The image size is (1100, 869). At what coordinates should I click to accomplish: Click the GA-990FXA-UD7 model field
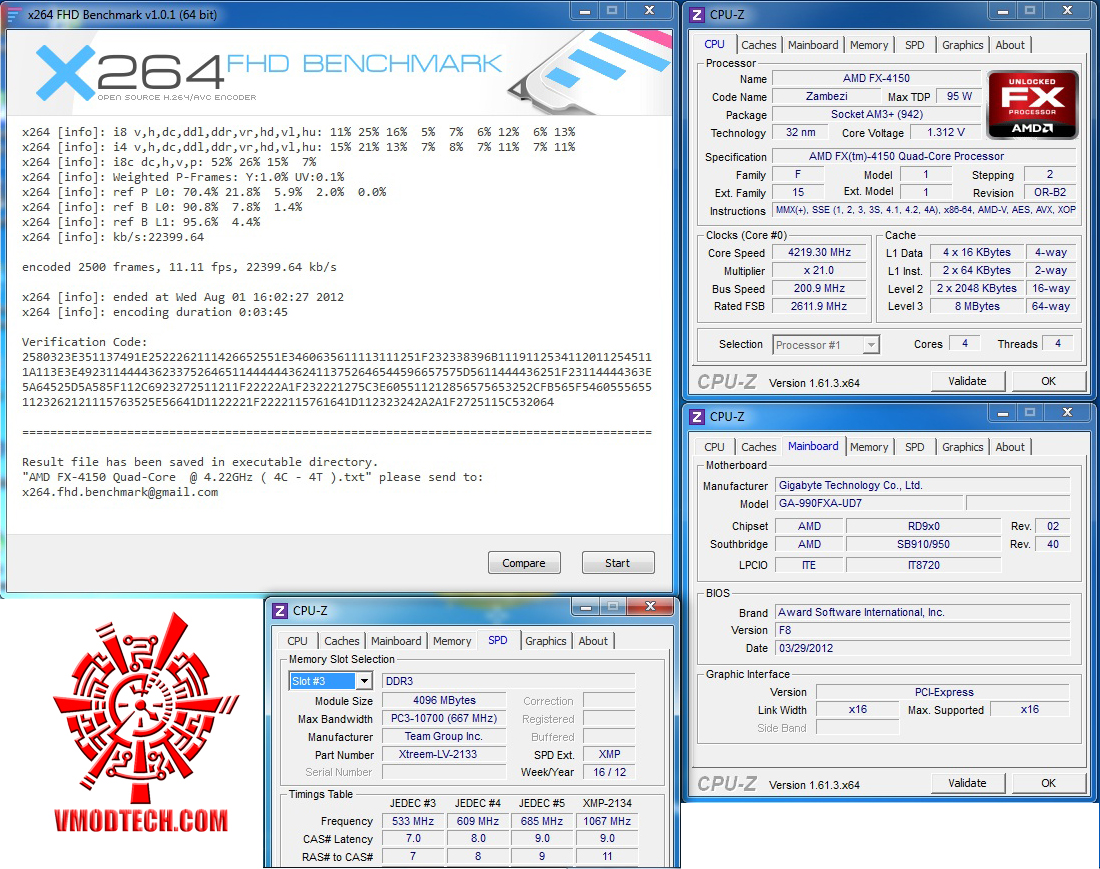point(868,503)
